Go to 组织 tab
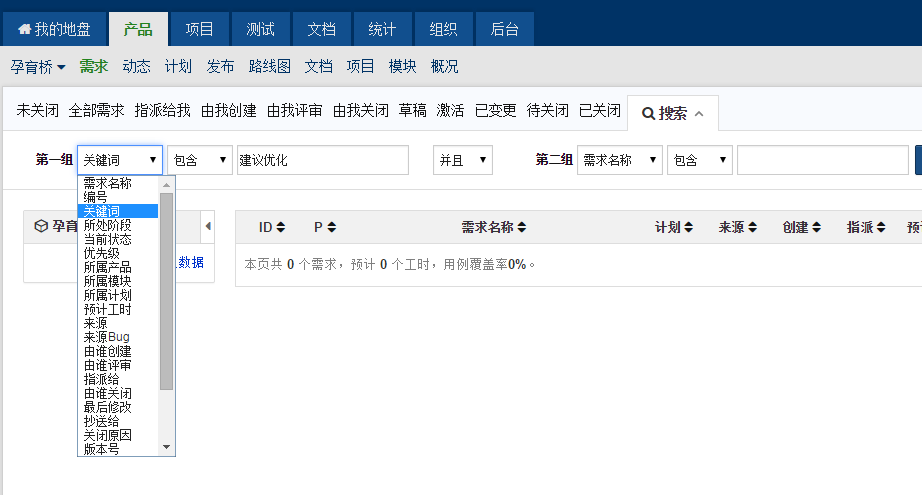Image resolution: width=922 pixels, height=495 pixels. coord(443,29)
